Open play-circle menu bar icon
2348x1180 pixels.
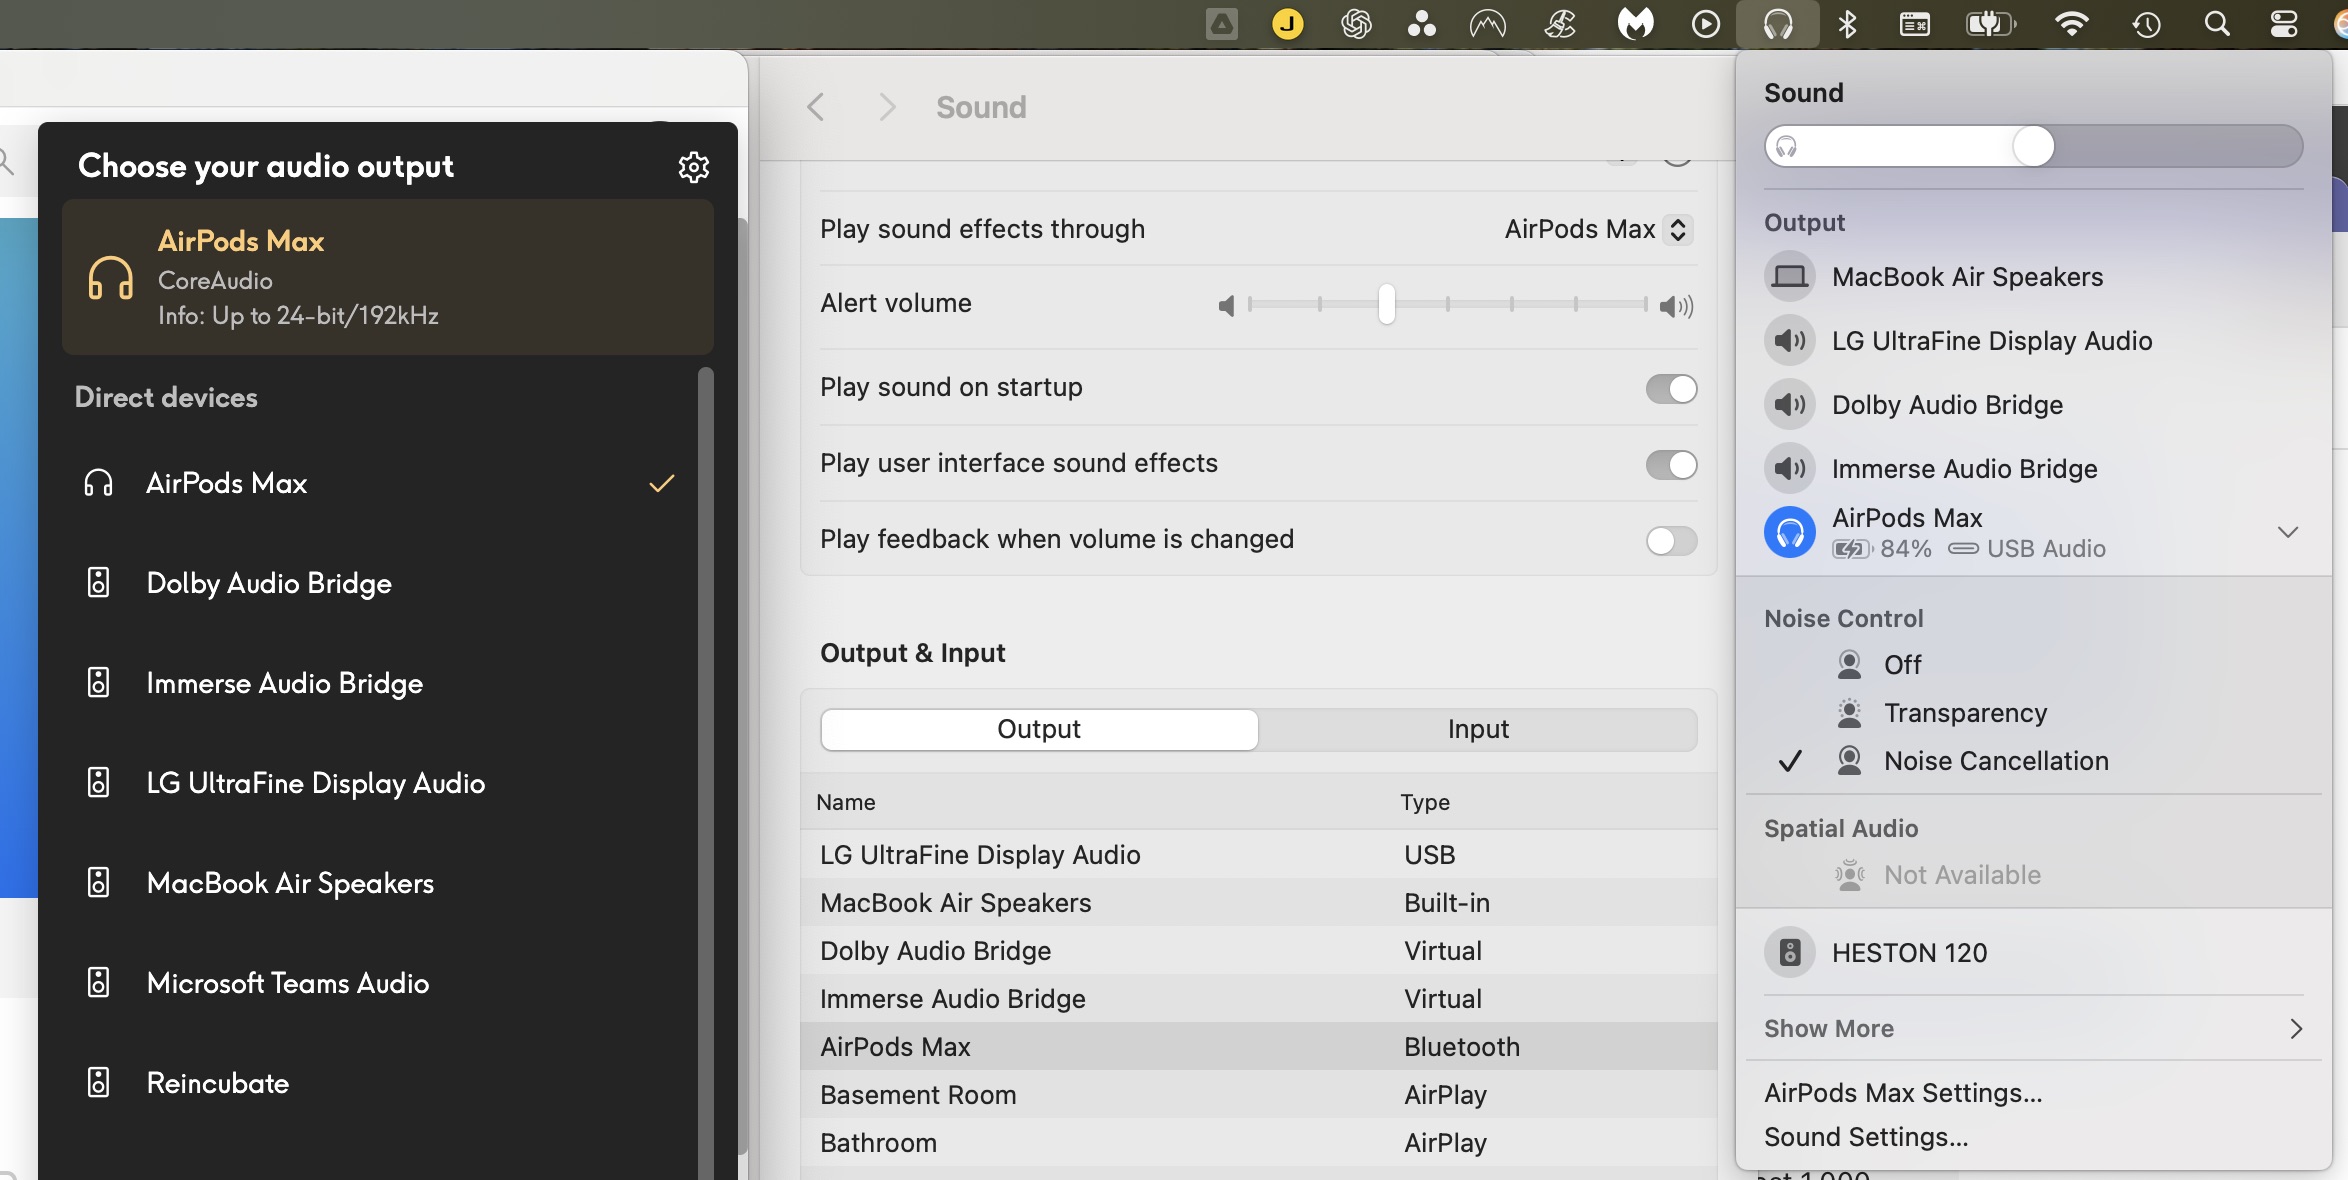click(x=1705, y=24)
